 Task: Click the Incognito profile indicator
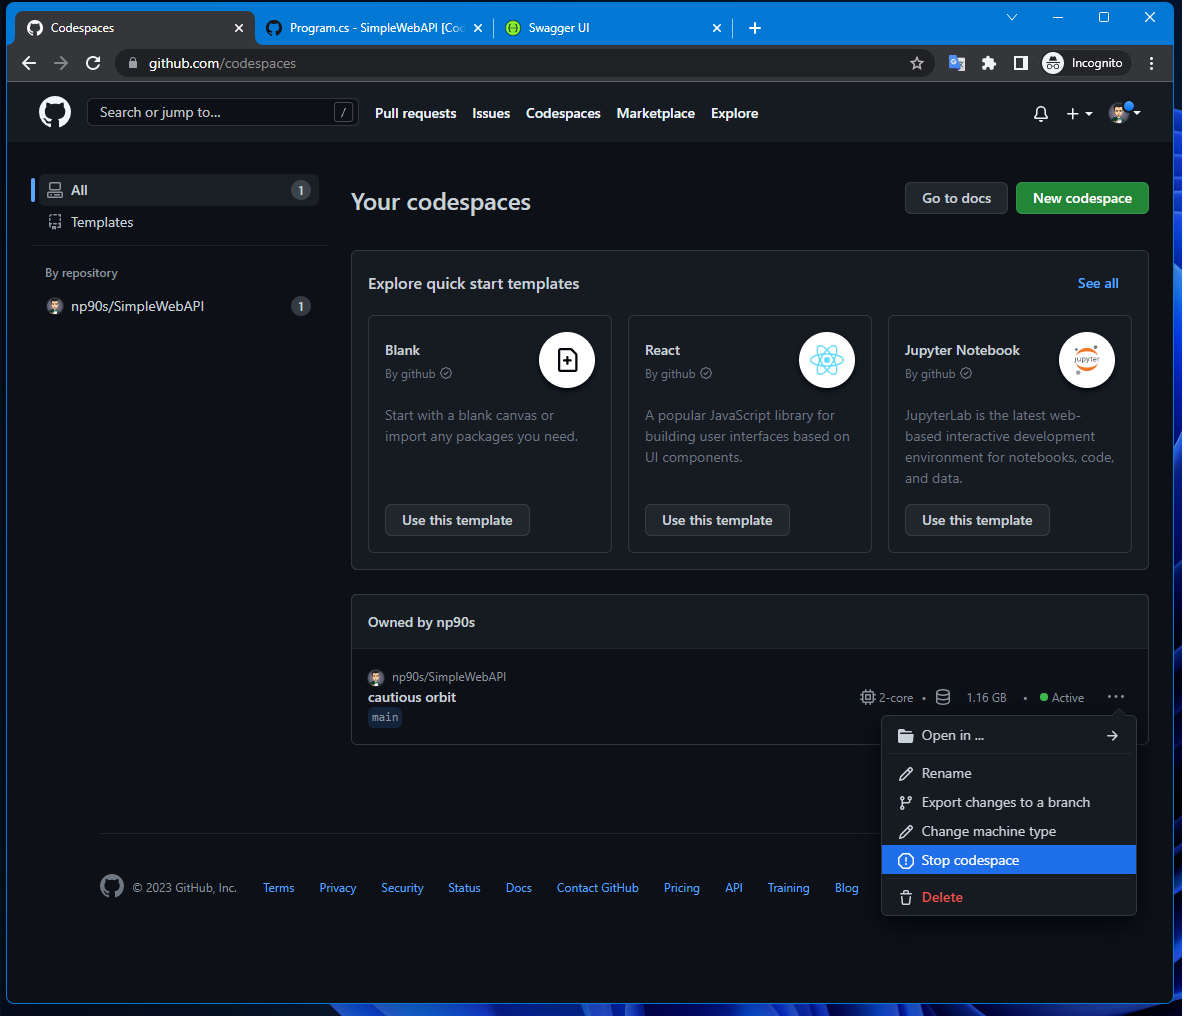click(1084, 63)
